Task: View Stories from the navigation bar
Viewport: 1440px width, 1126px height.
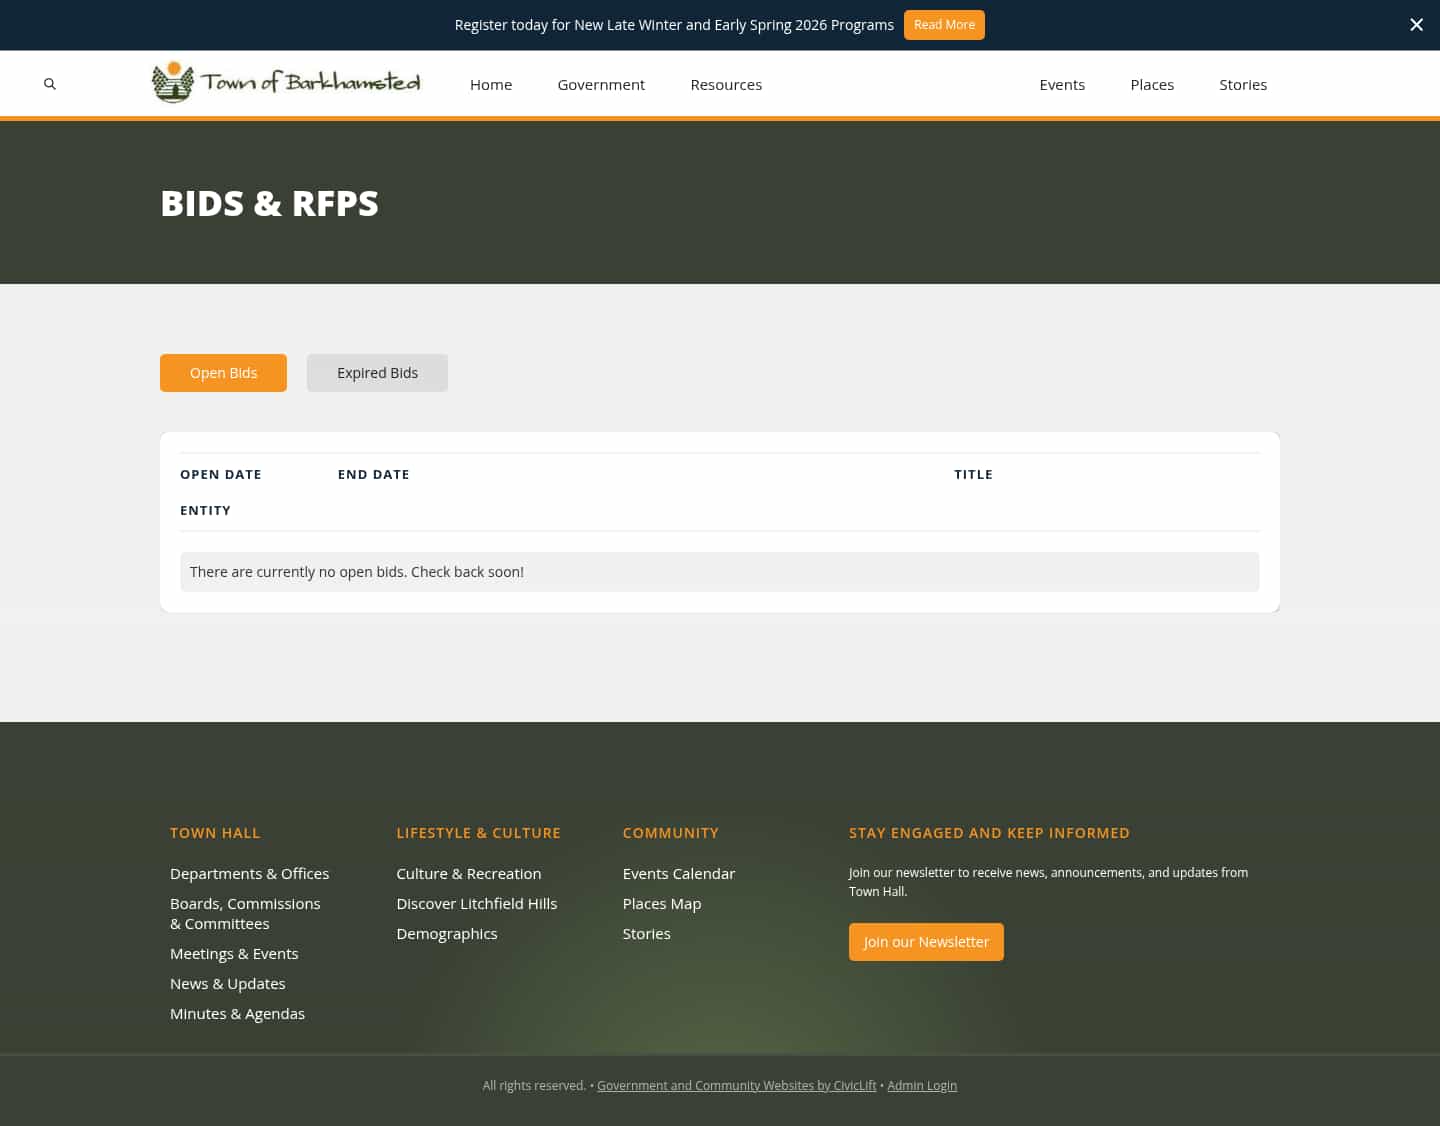Action: [x=1243, y=84]
